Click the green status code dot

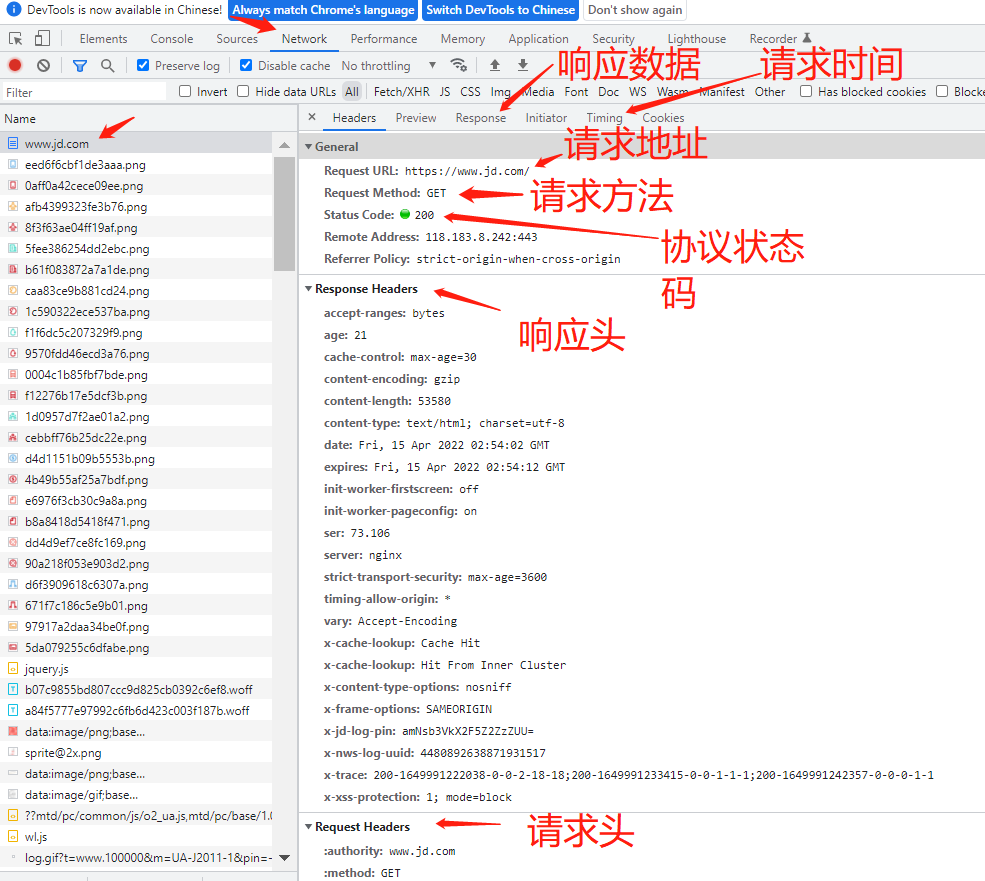coord(405,214)
